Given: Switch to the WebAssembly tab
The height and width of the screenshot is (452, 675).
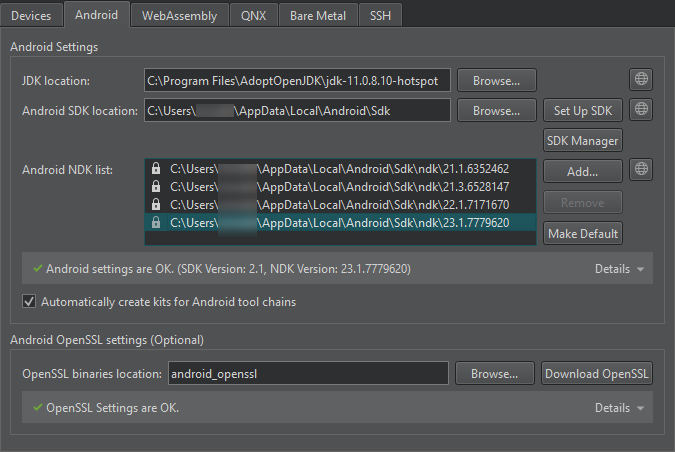Looking at the screenshot, I should point(180,16).
